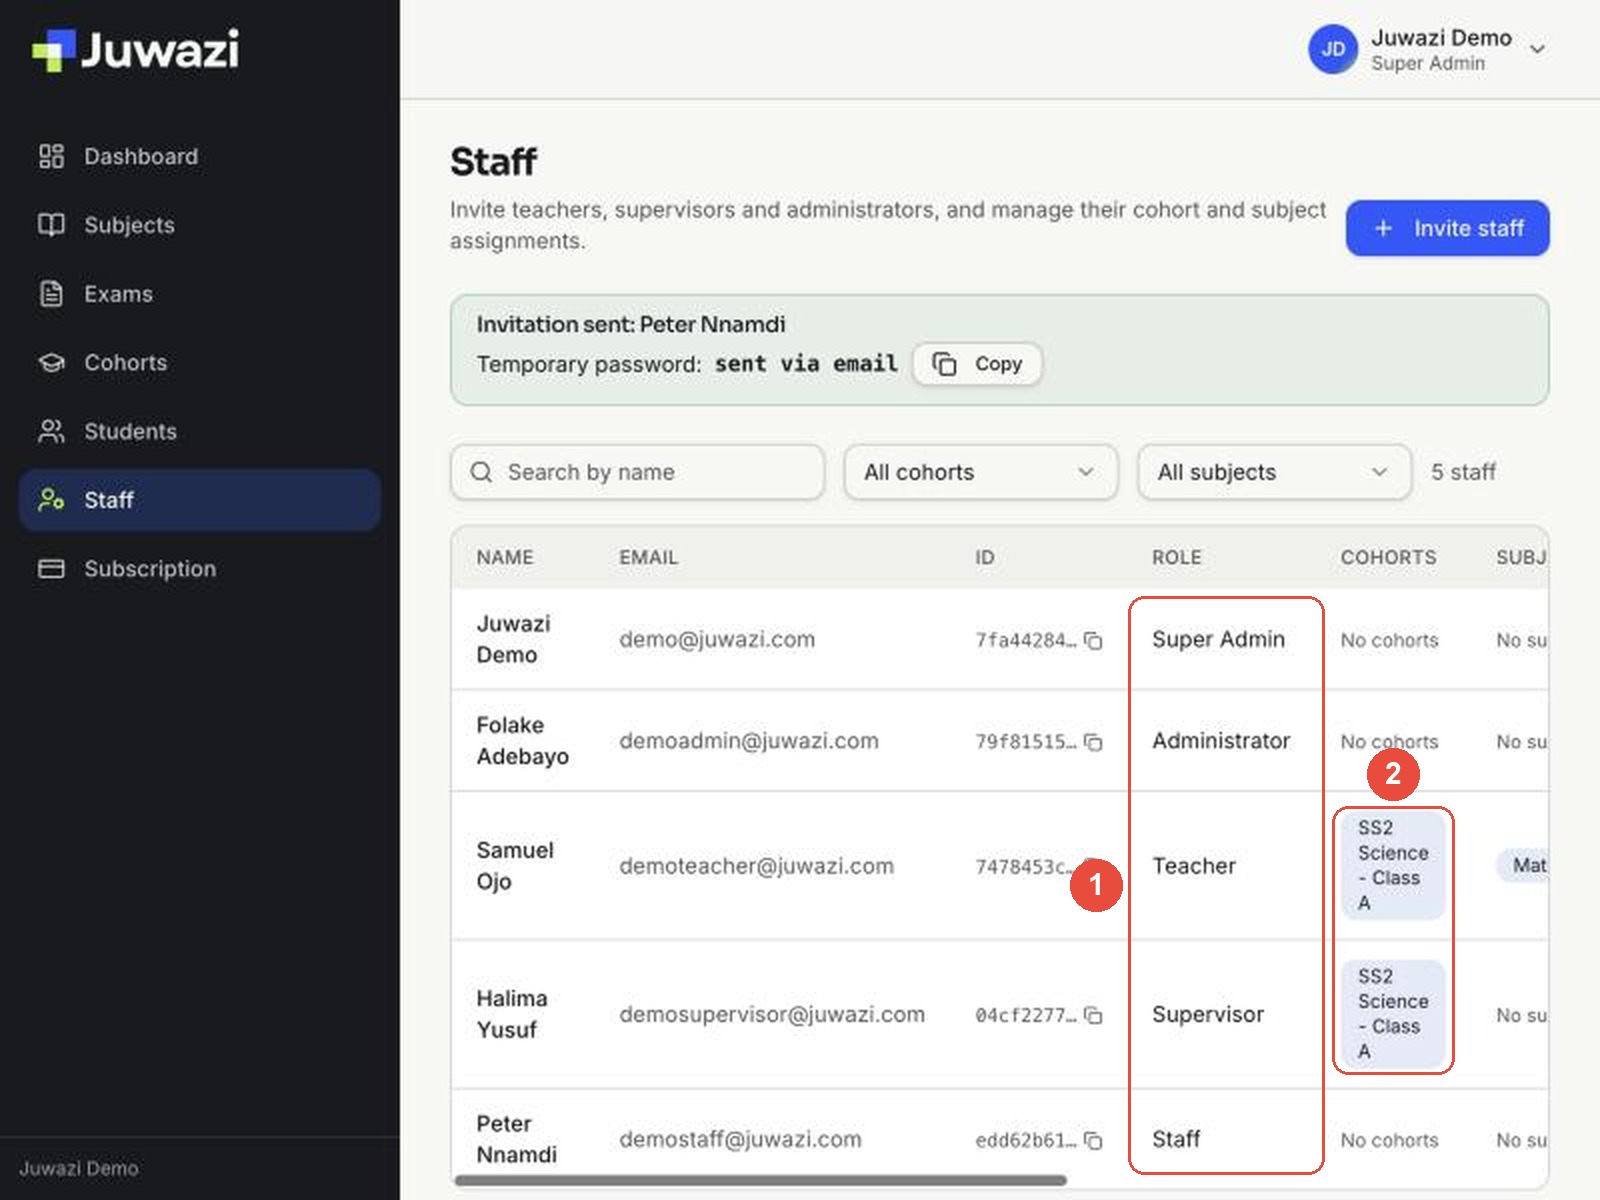Viewport: 1600px width, 1200px height.
Task: Select the Staff sidebar item
Action: click(200, 500)
